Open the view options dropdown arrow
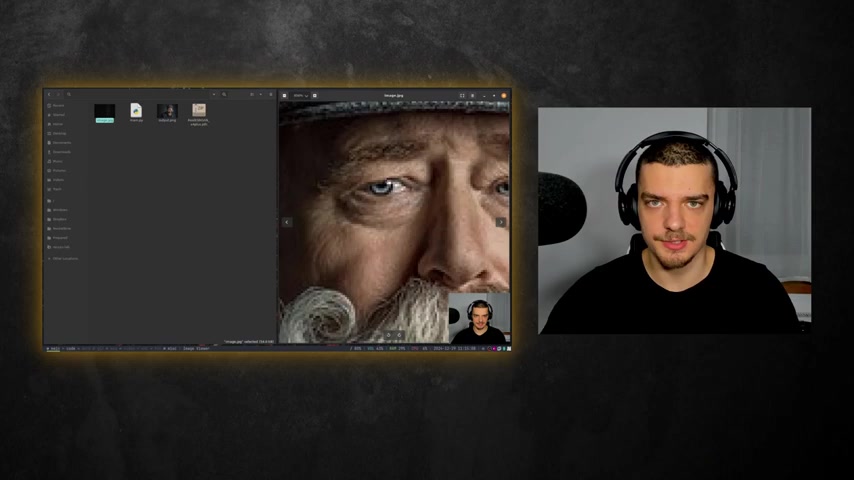Screen dimensions: 854x480 tap(260, 95)
